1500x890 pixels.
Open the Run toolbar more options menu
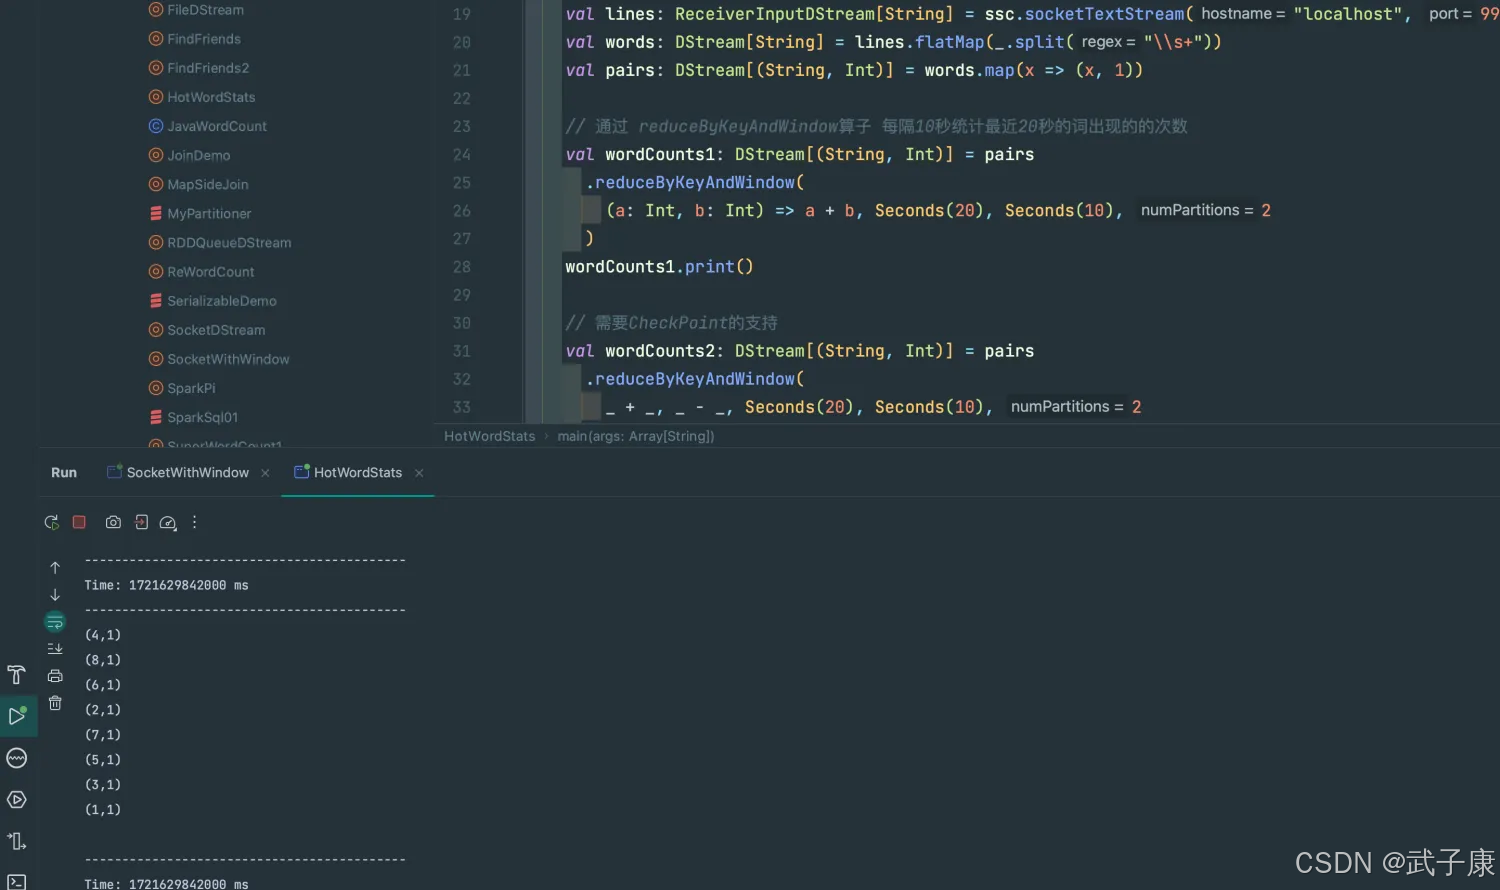point(194,522)
